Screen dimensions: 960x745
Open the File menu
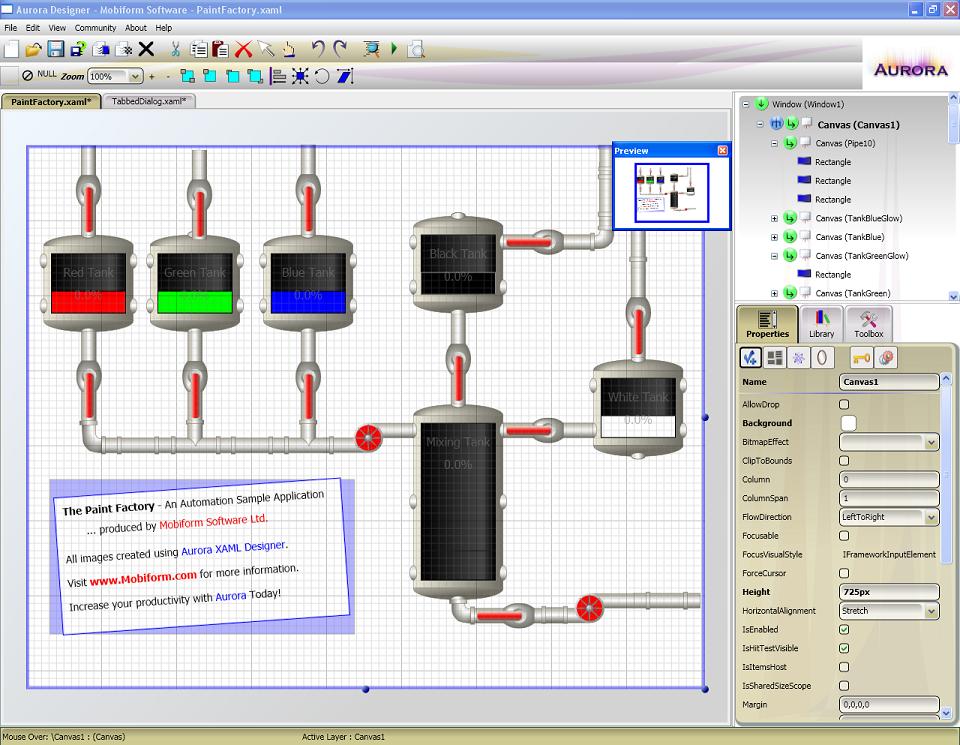(10, 28)
